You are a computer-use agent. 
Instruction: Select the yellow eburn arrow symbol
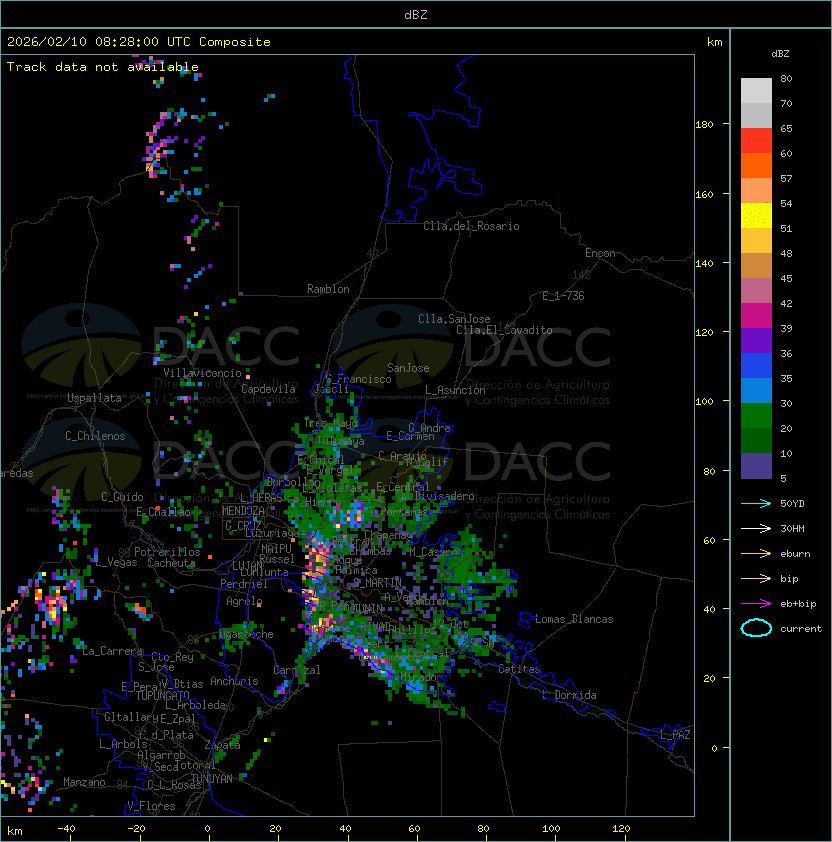click(756, 554)
